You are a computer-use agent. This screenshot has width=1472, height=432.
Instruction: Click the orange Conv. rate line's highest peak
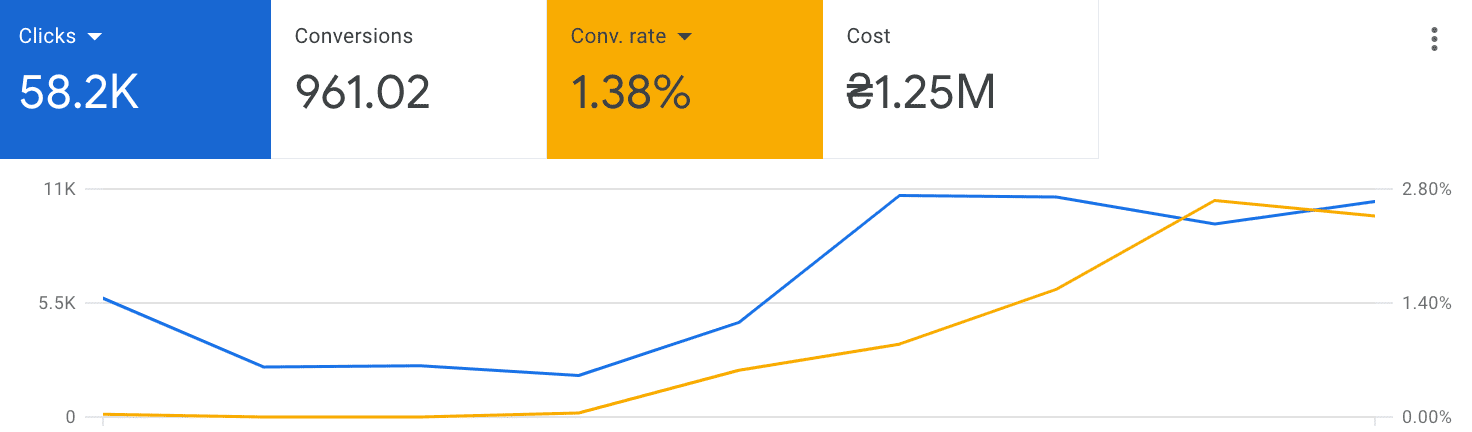pyautogui.click(x=1215, y=200)
